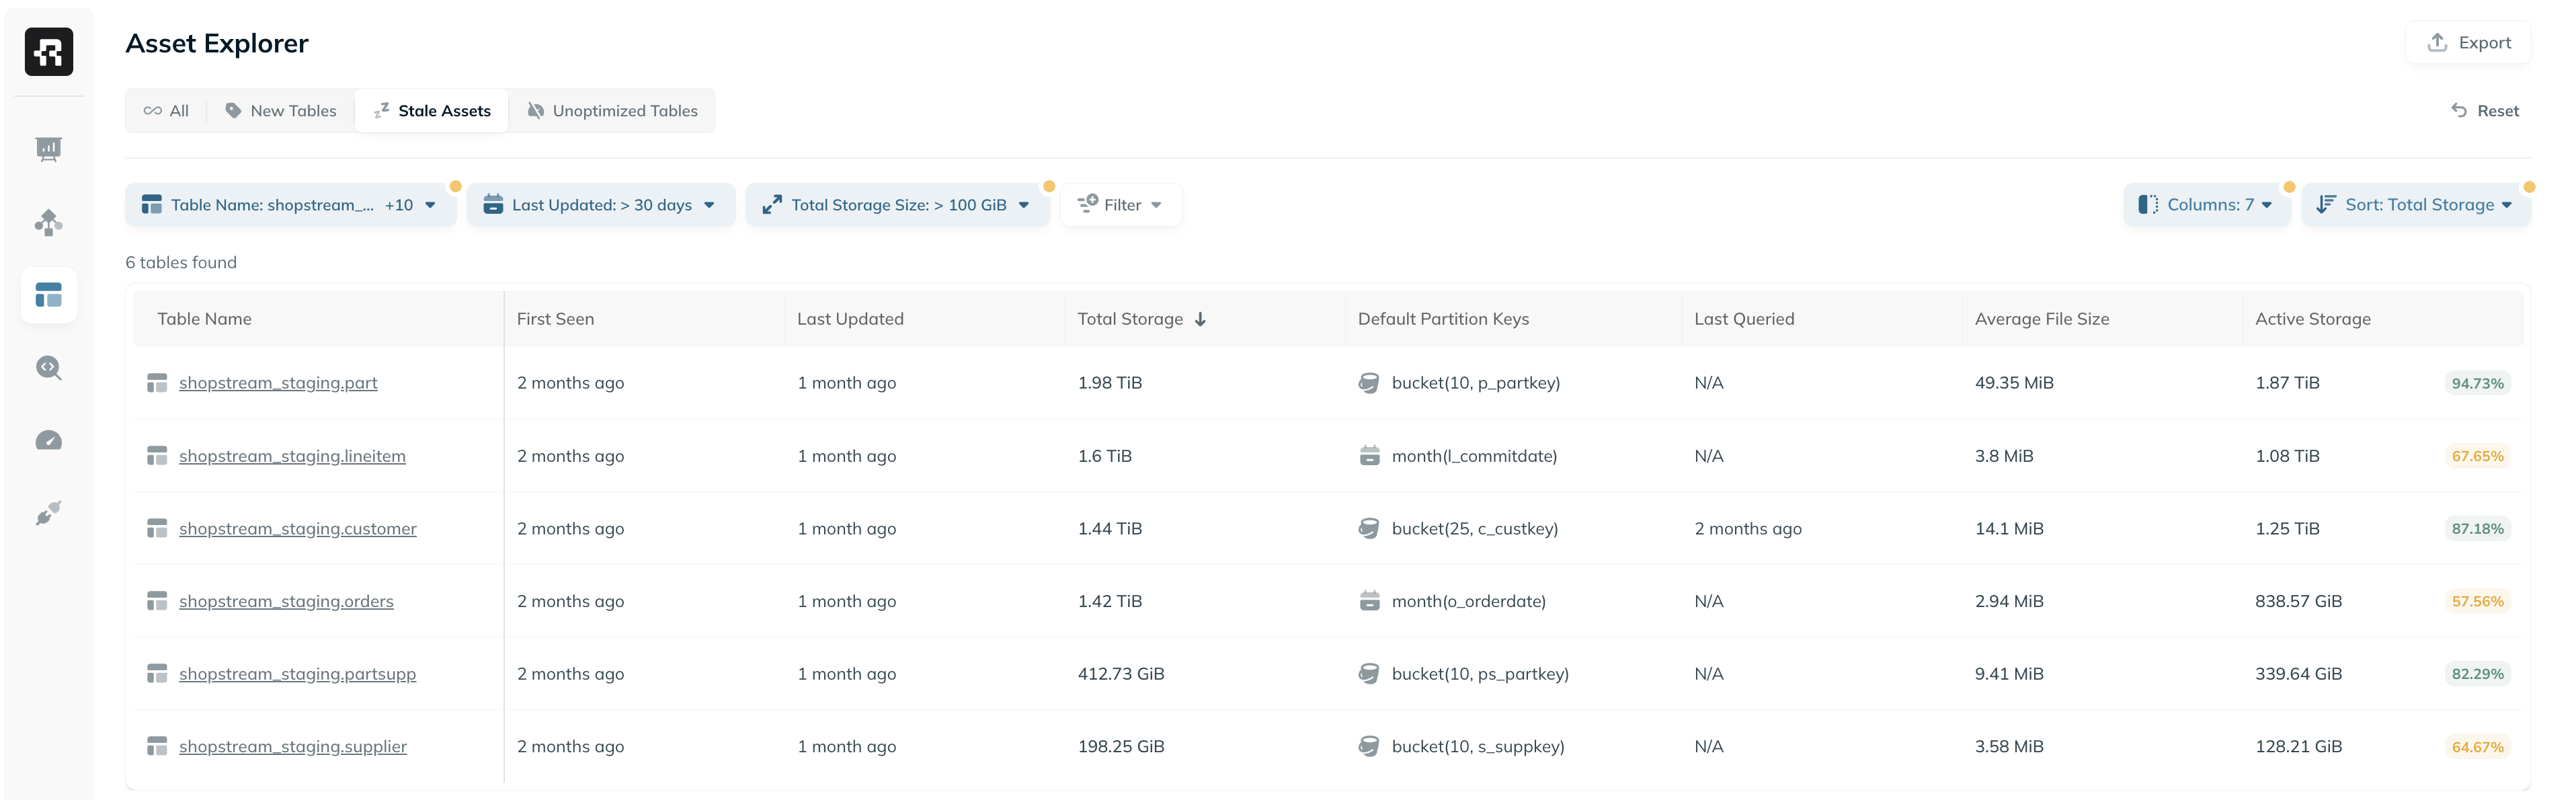This screenshot has height=800, width=2576.
Task: Open the Last Updated filter dropdown
Action: click(599, 204)
